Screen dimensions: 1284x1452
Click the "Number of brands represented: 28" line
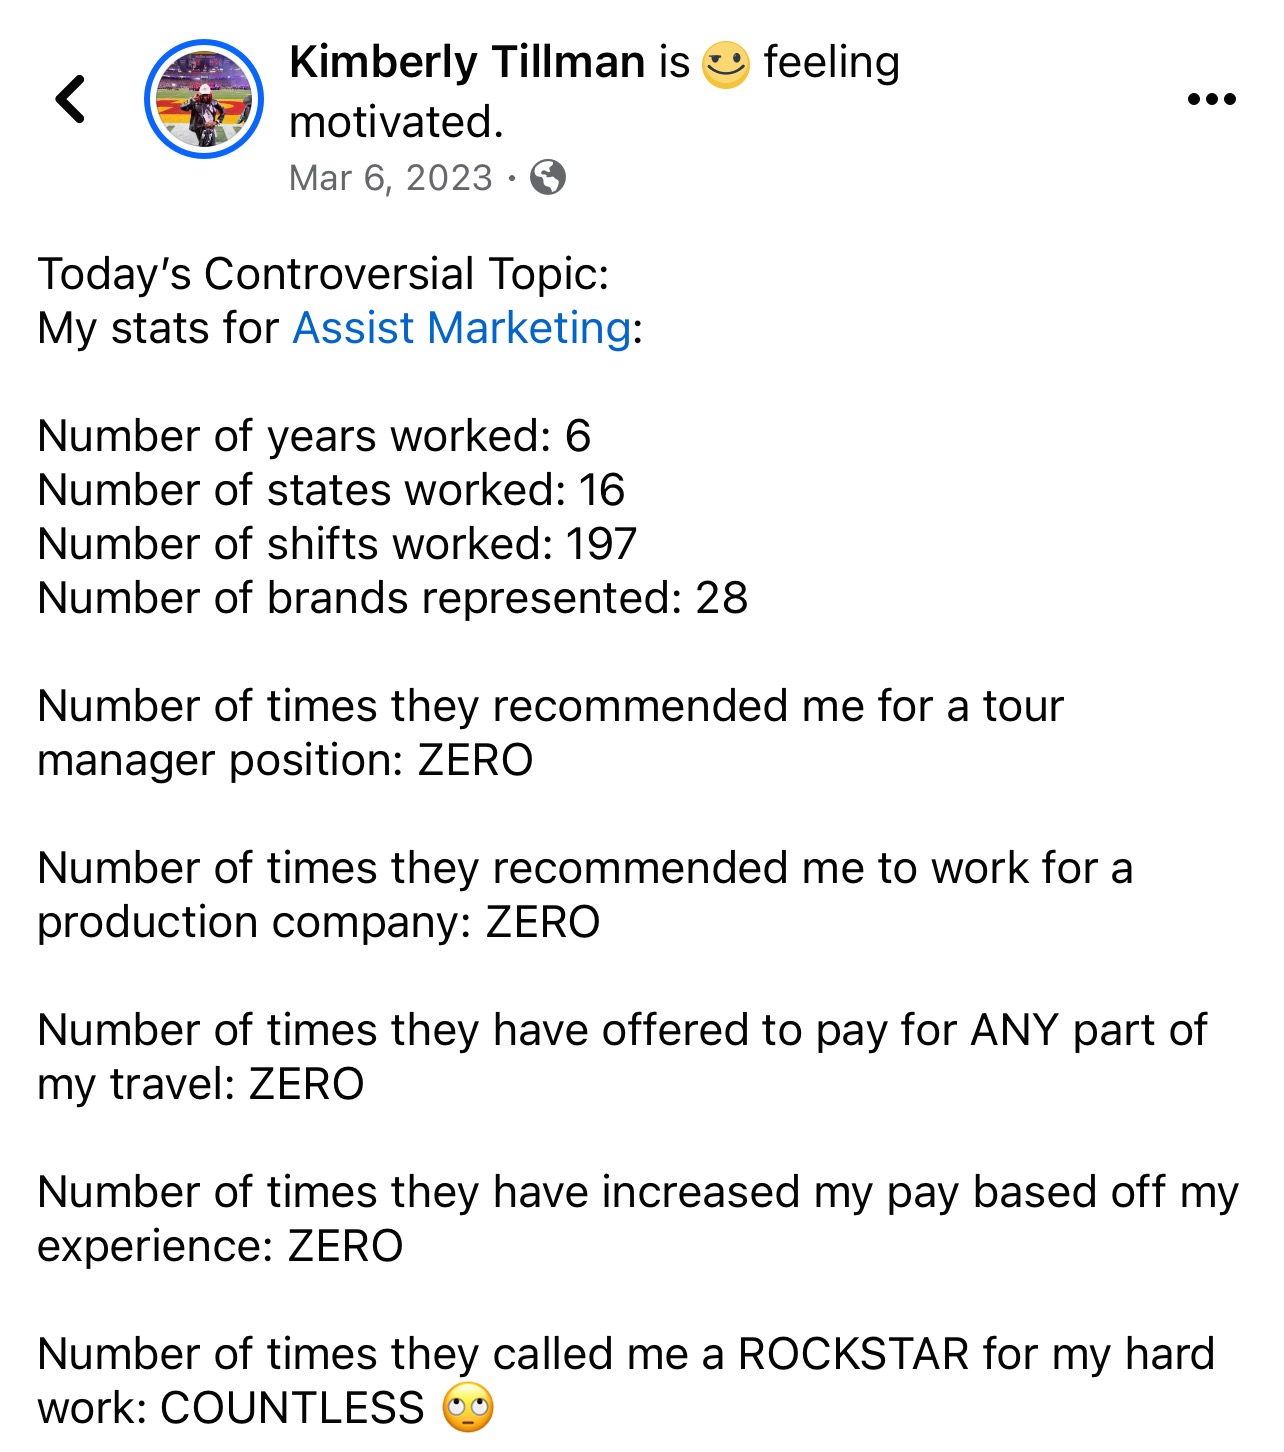pos(392,598)
